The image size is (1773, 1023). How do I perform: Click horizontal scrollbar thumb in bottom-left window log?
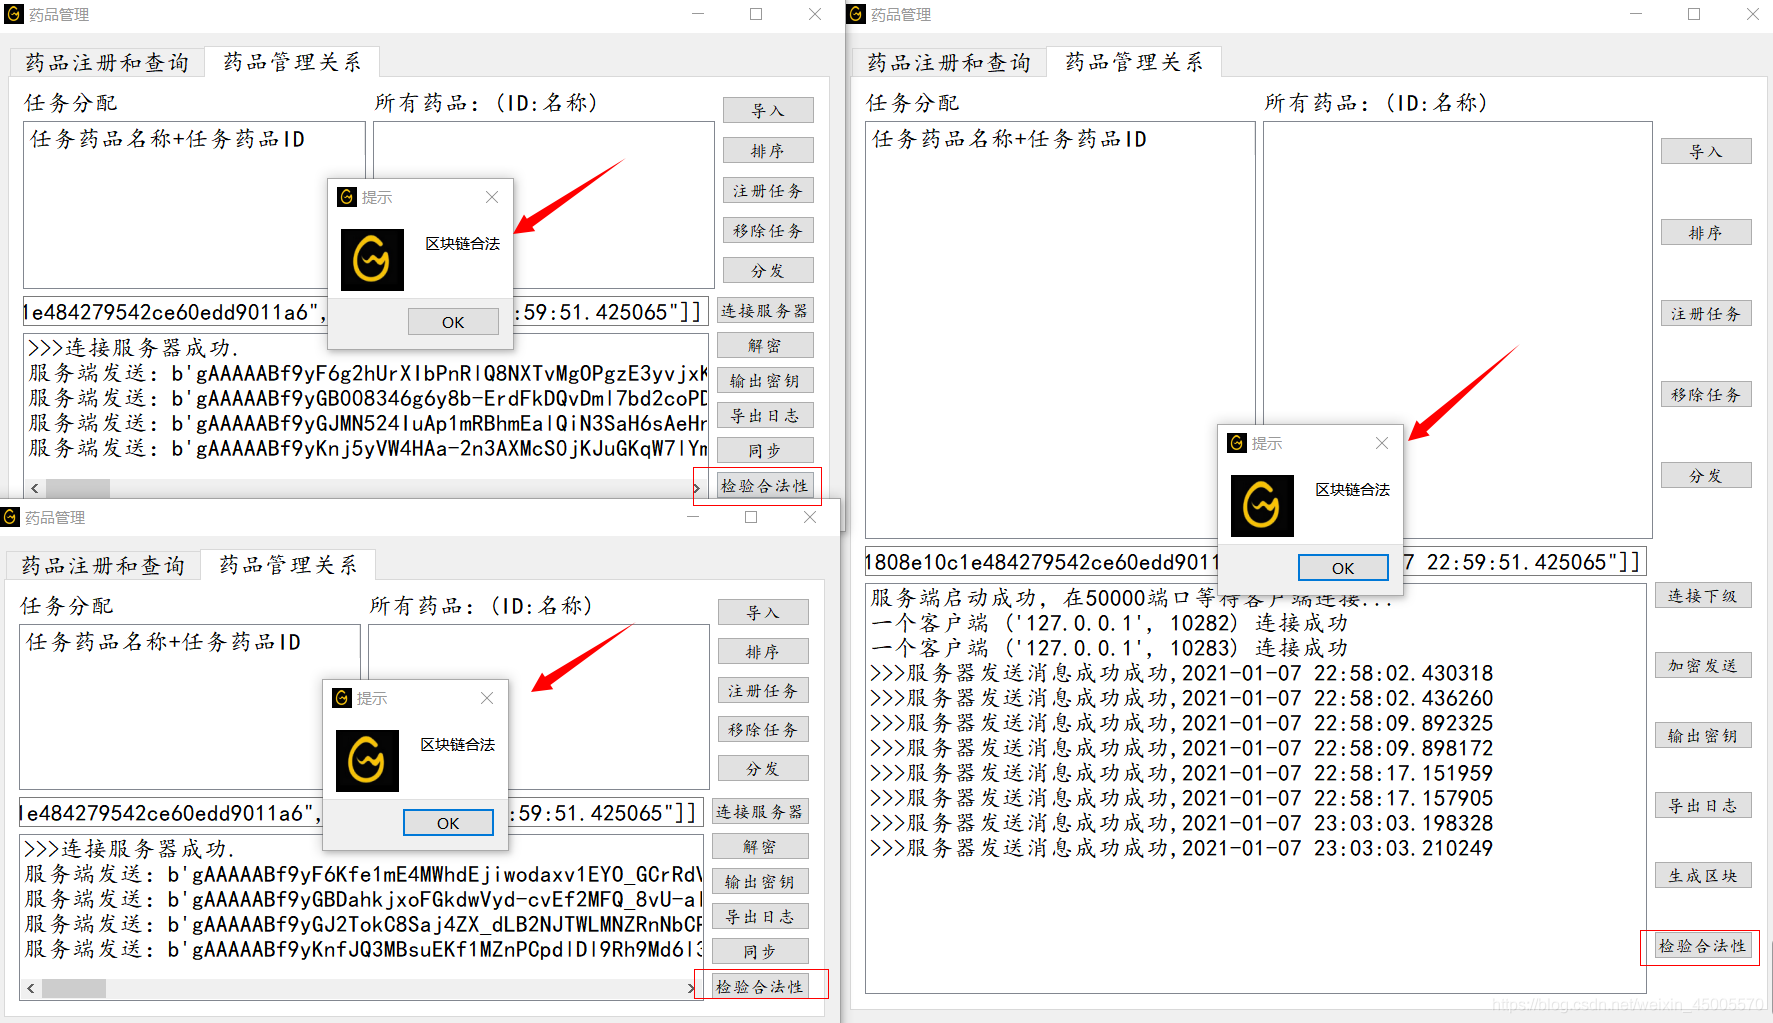coord(73,988)
